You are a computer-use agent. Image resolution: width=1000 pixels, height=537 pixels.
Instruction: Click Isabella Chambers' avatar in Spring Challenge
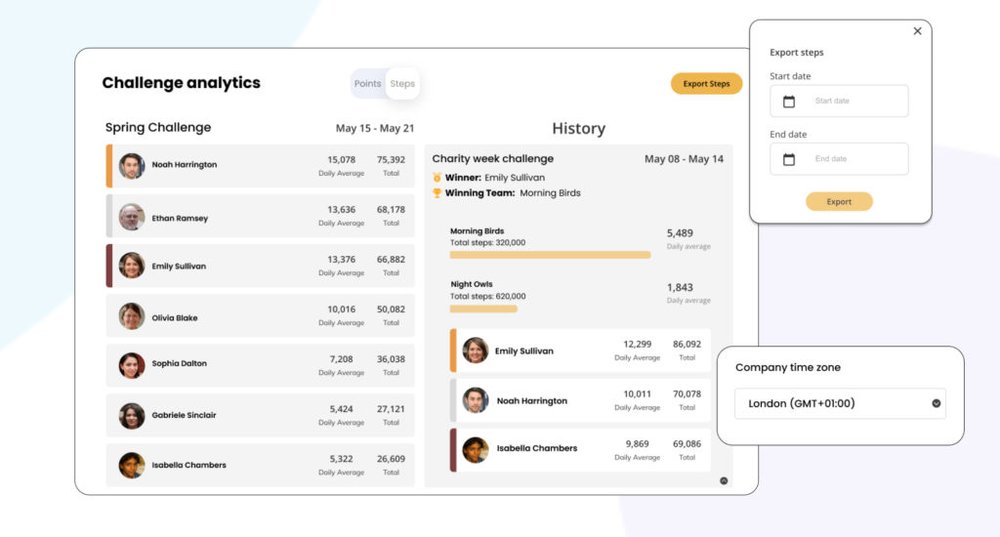(x=131, y=466)
